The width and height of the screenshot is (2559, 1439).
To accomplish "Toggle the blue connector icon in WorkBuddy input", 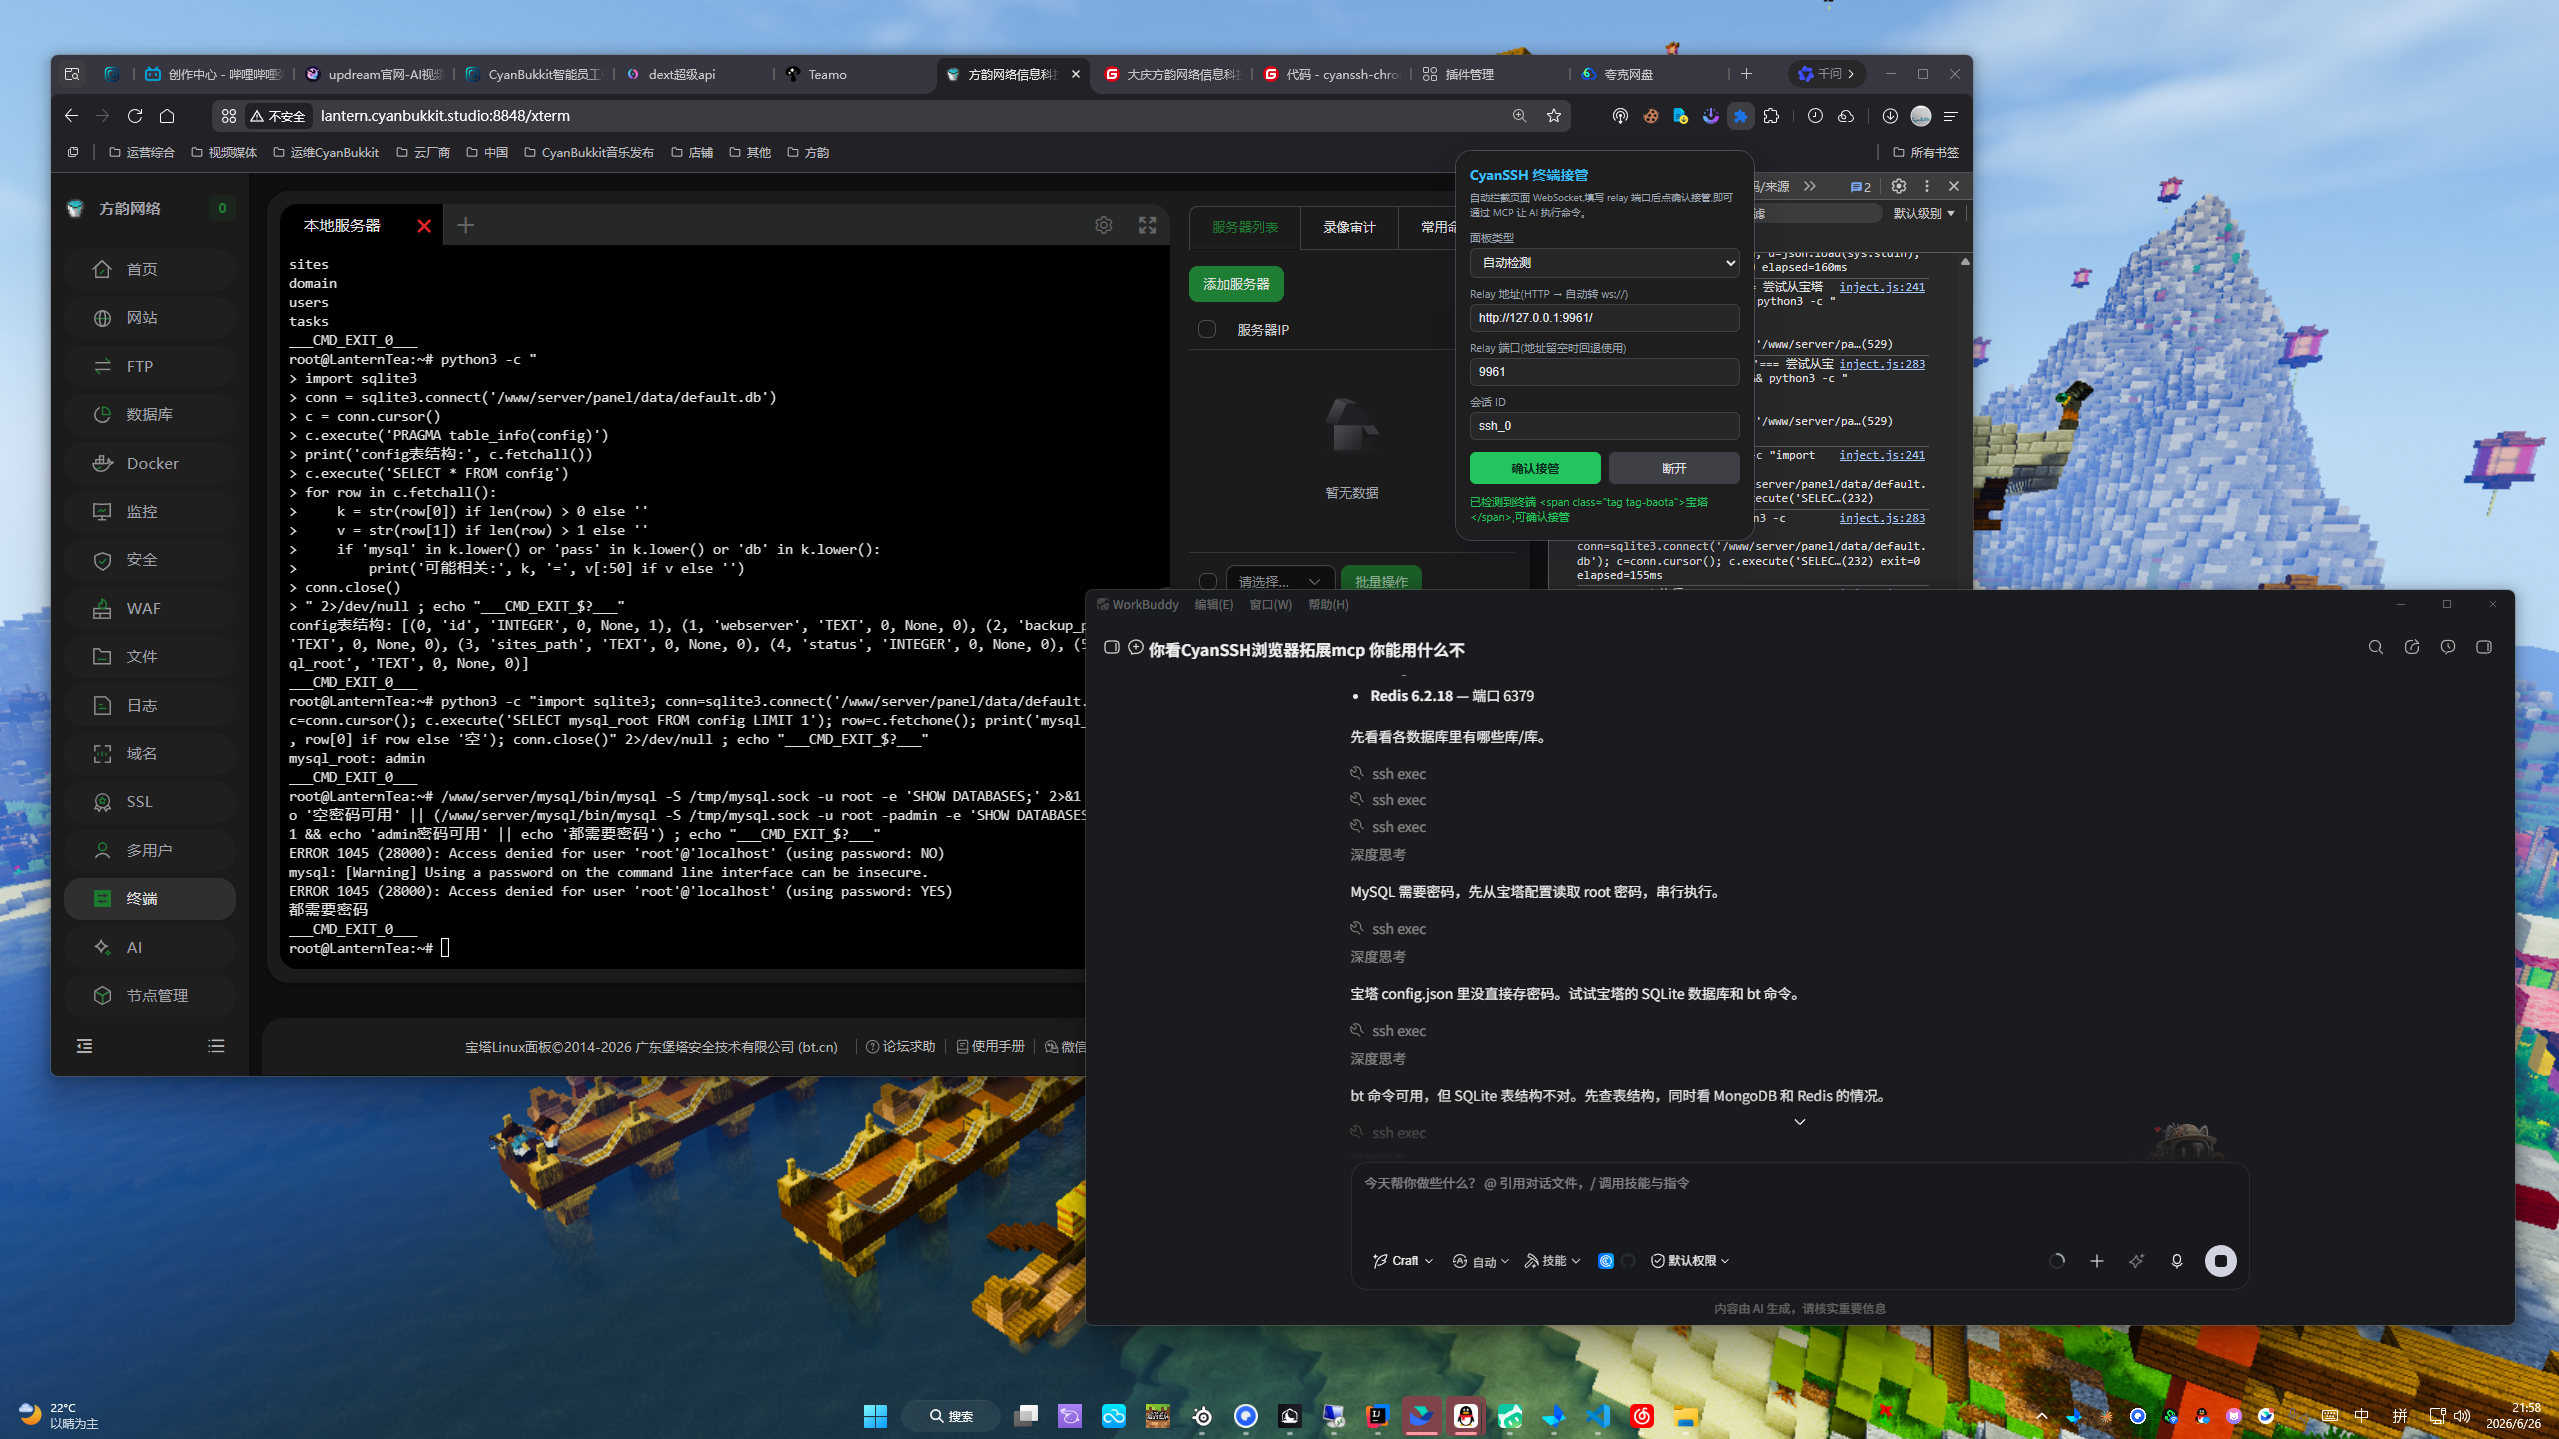I will click(x=1605, y=1261).
